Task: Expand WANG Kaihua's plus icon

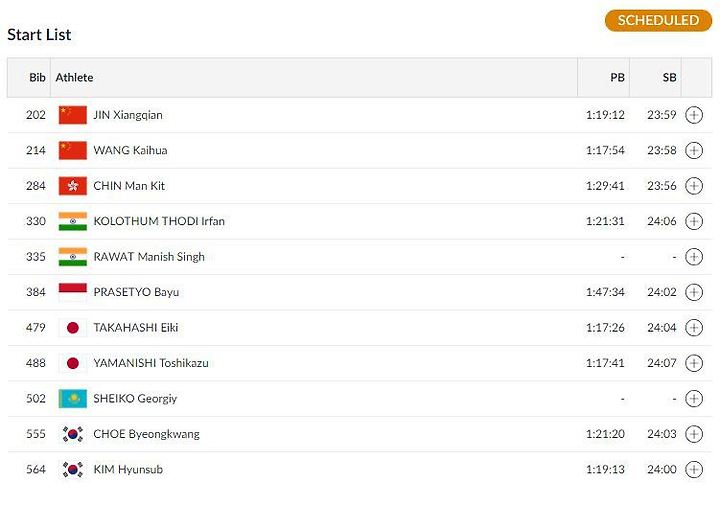Action: pos(694,150)
